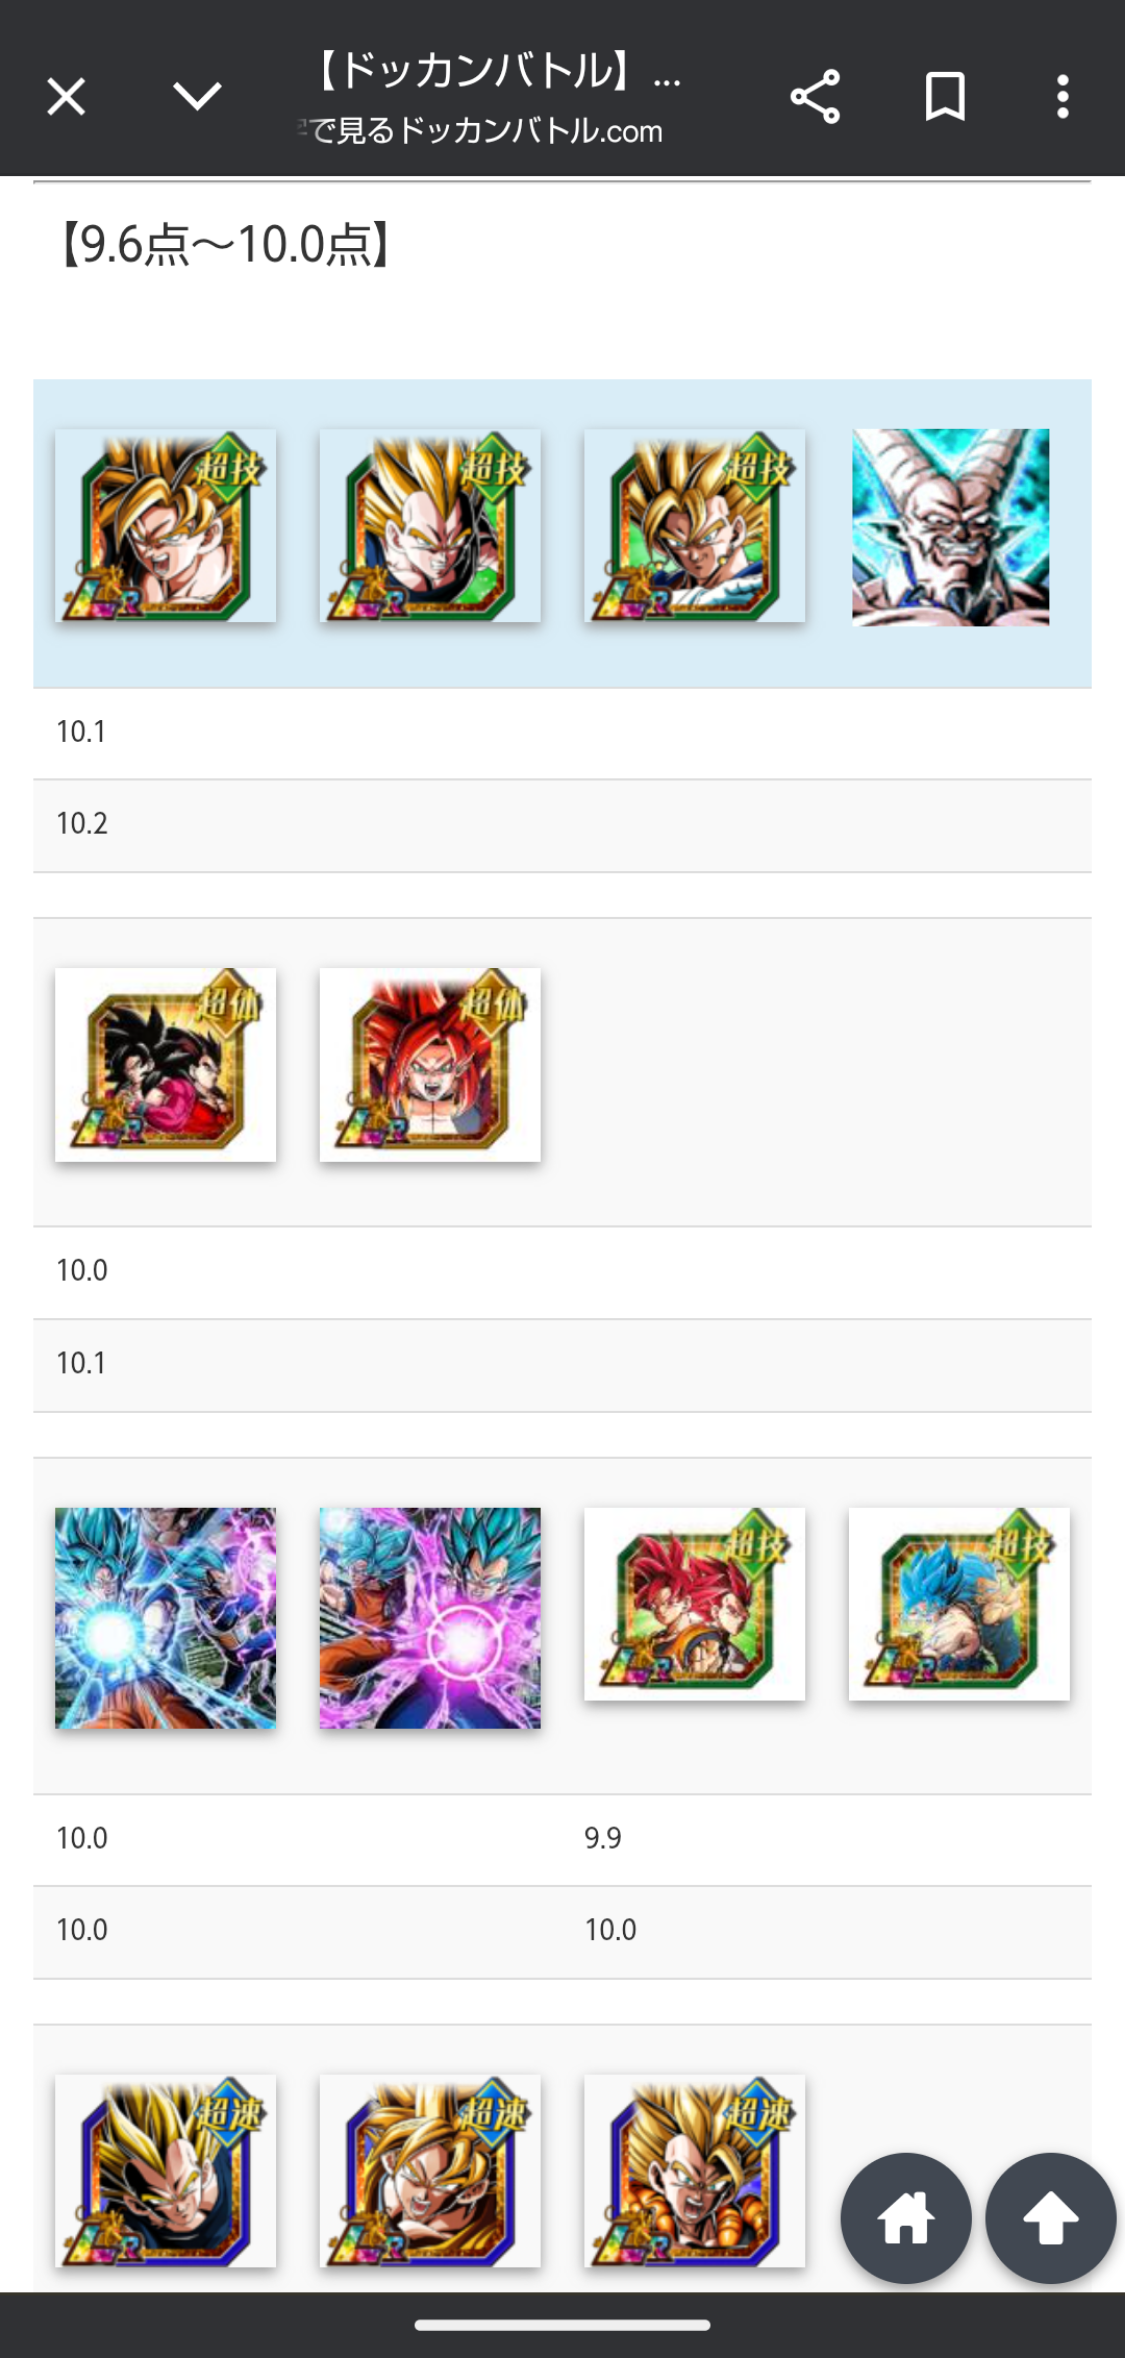Select the blue Kamehameha Goku and Vegeta artwork
The width and height of the screenshot is (1125, 2358).
pos(165,1618)
